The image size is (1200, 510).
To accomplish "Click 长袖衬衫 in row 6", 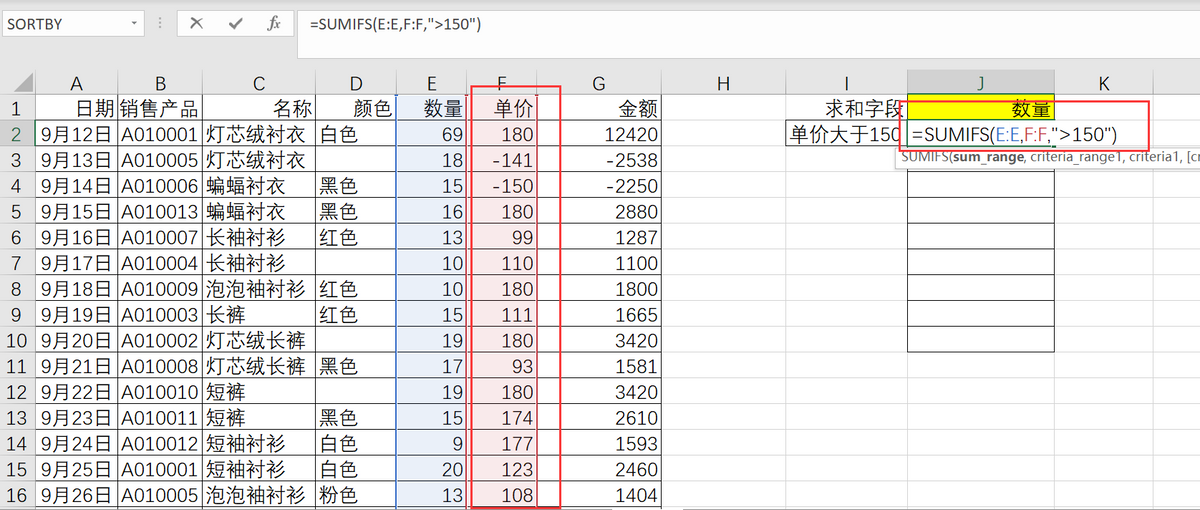I will click(x=259, y=237).
